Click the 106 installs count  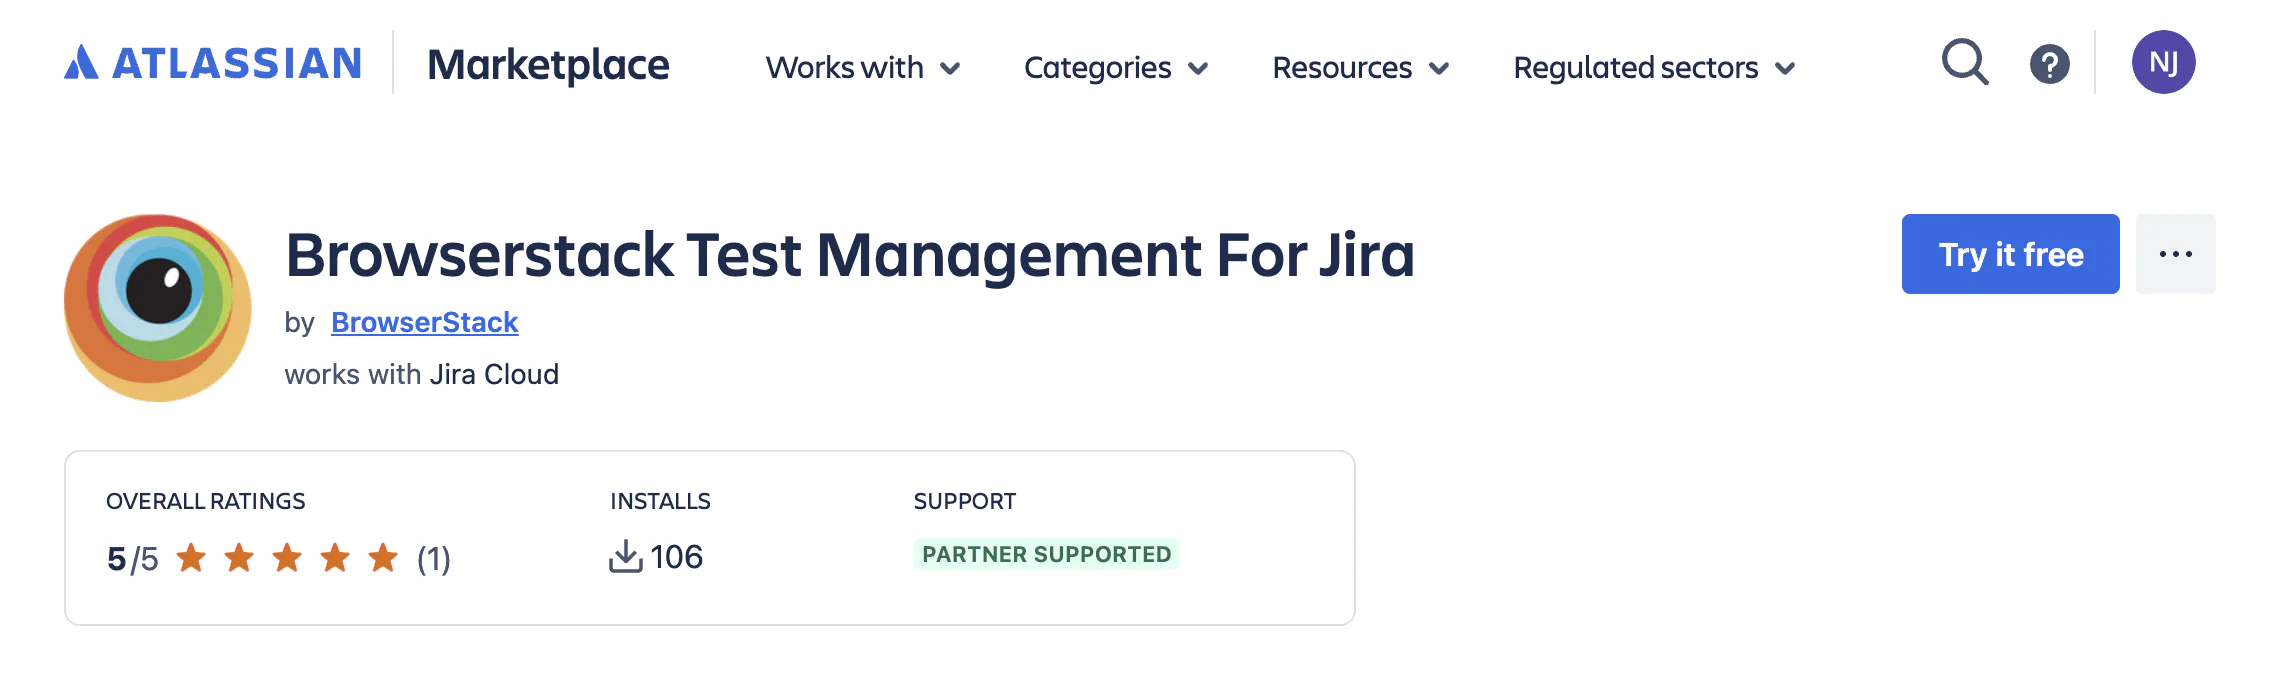(x=677, y=557)
